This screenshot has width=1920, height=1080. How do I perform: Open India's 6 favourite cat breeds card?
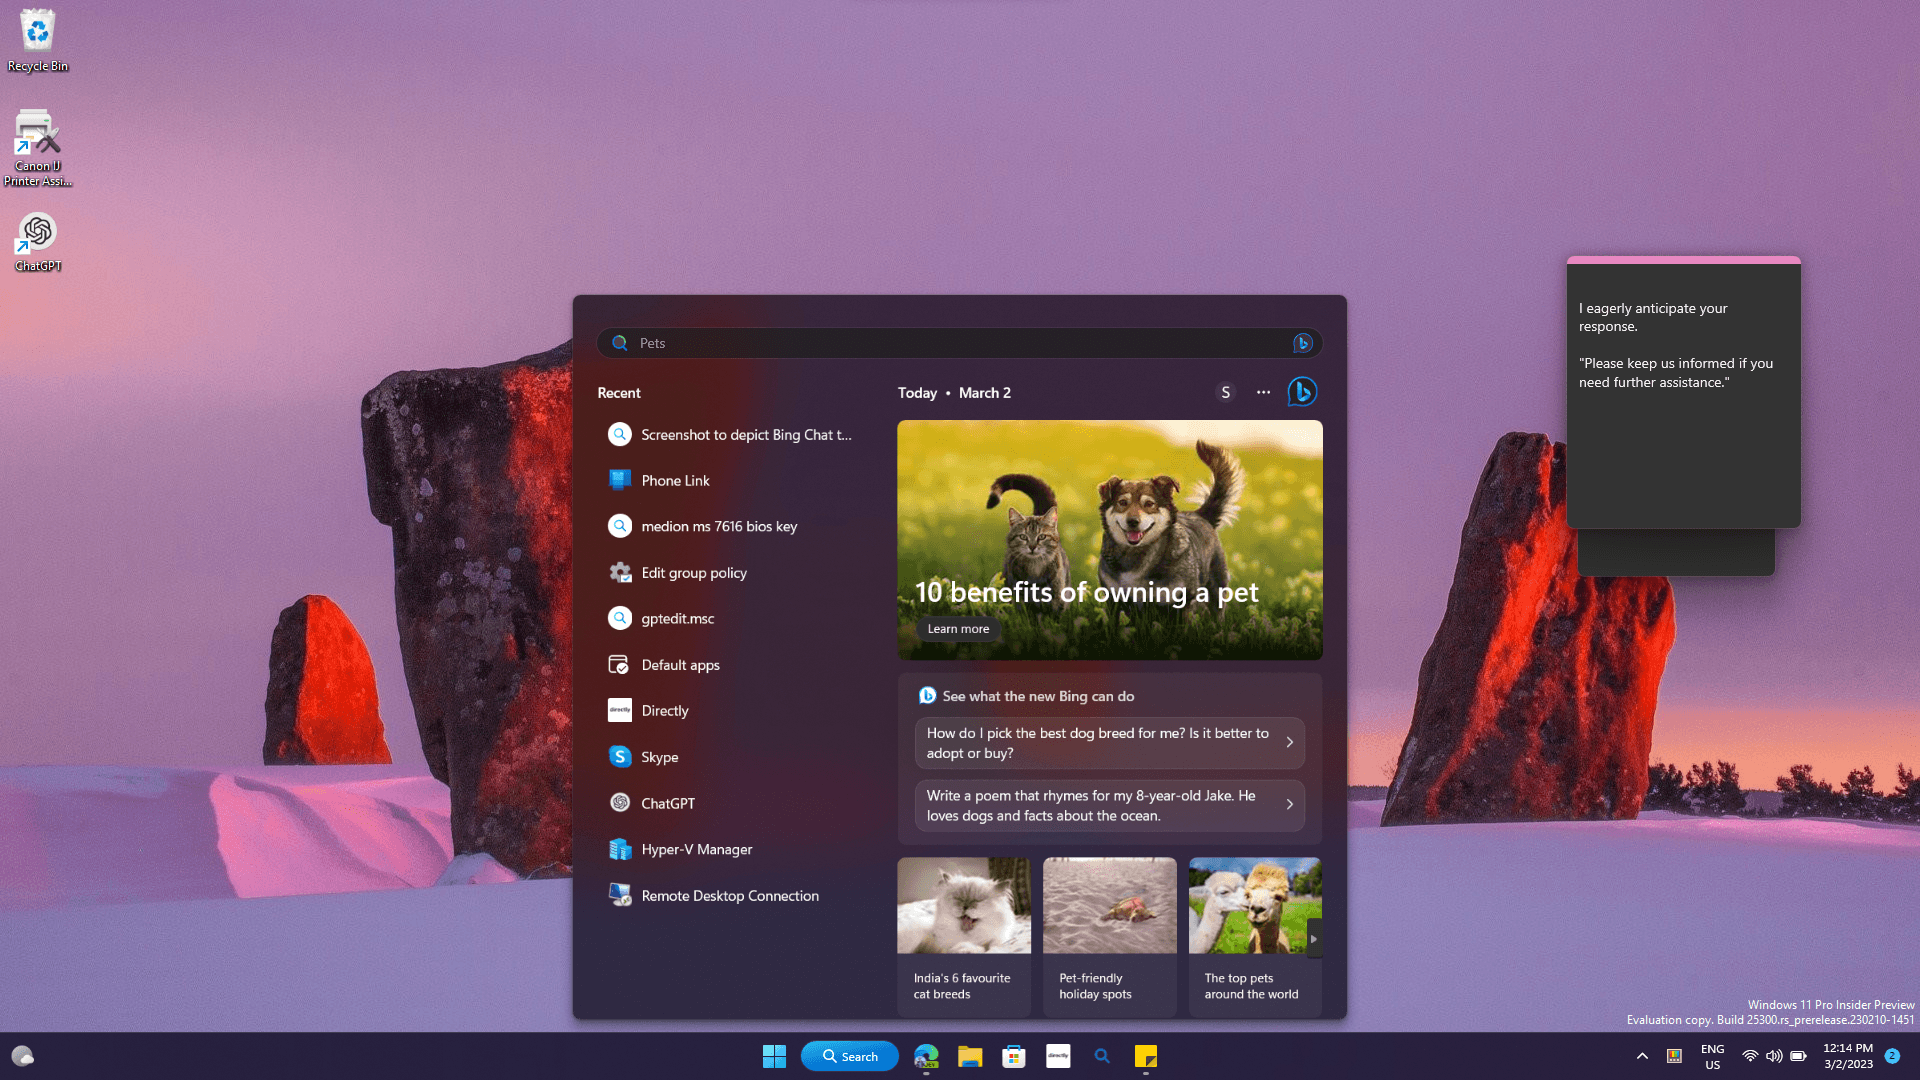[x=964, y=937]
